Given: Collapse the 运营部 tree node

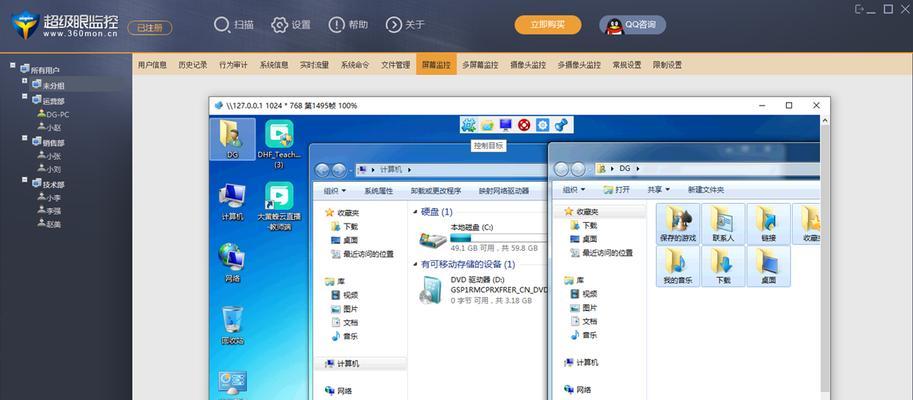Looking at the screenshot, I should (x=24, y=96).
